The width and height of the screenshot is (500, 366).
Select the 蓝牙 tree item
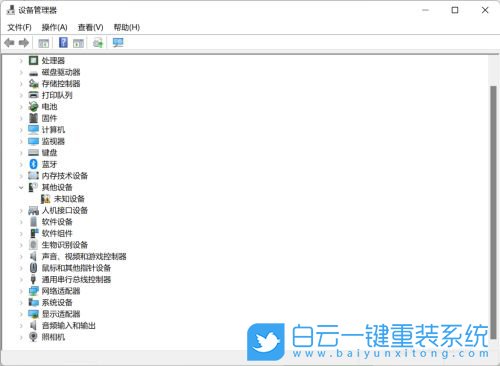point(49,164)
